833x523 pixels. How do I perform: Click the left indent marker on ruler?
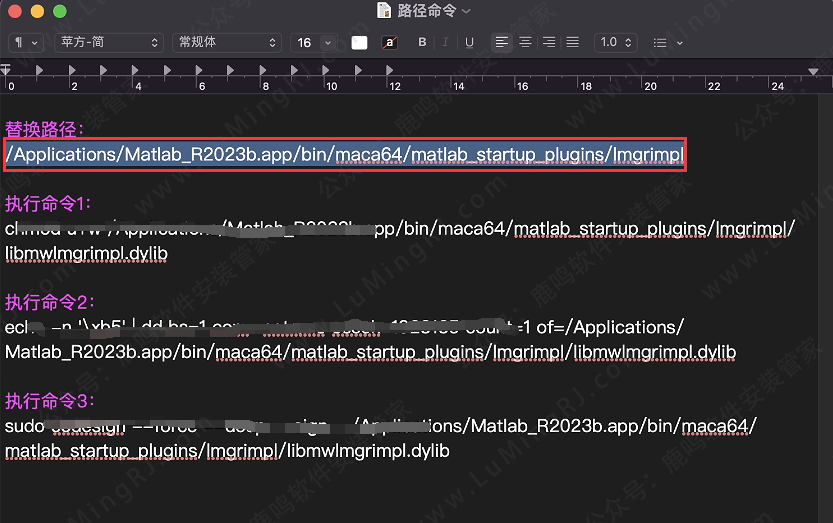[x=6, y=71]
